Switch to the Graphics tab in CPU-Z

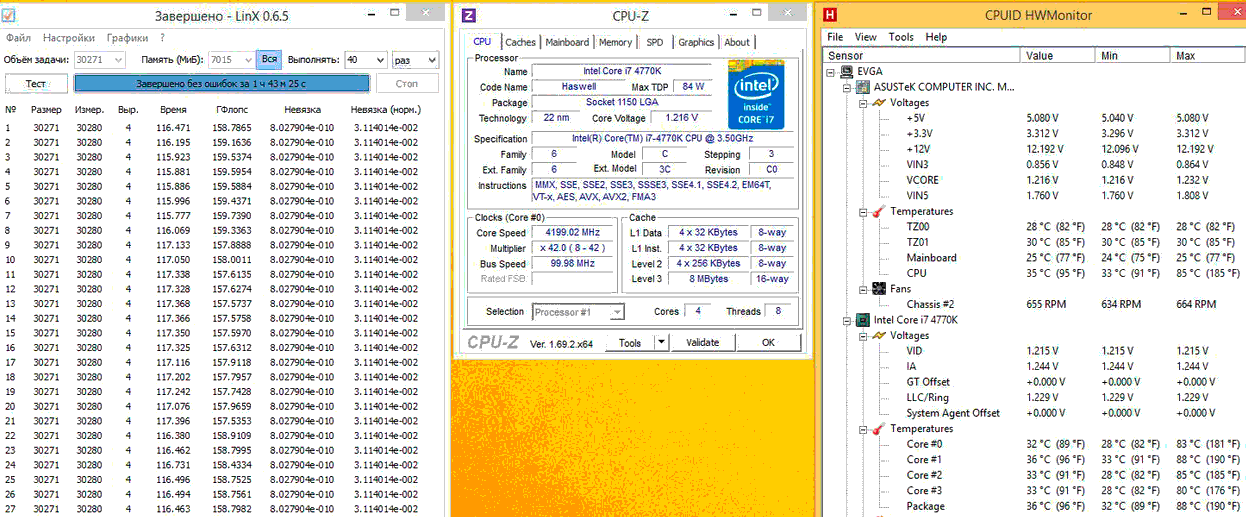click(x=696, y=42)
